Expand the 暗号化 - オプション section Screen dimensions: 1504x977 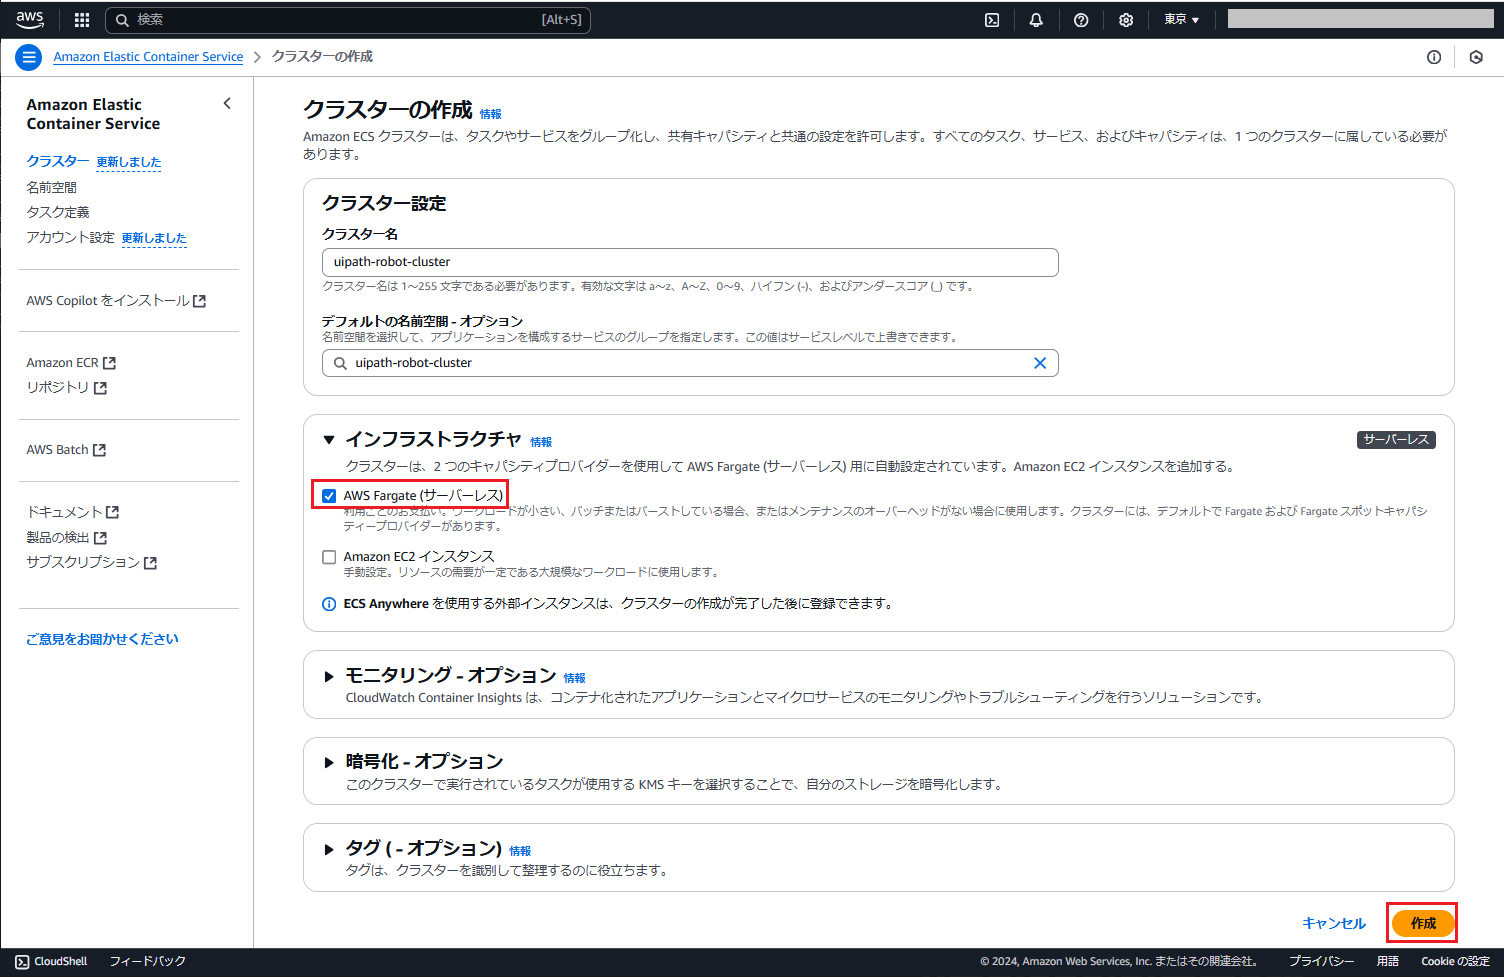328,762
